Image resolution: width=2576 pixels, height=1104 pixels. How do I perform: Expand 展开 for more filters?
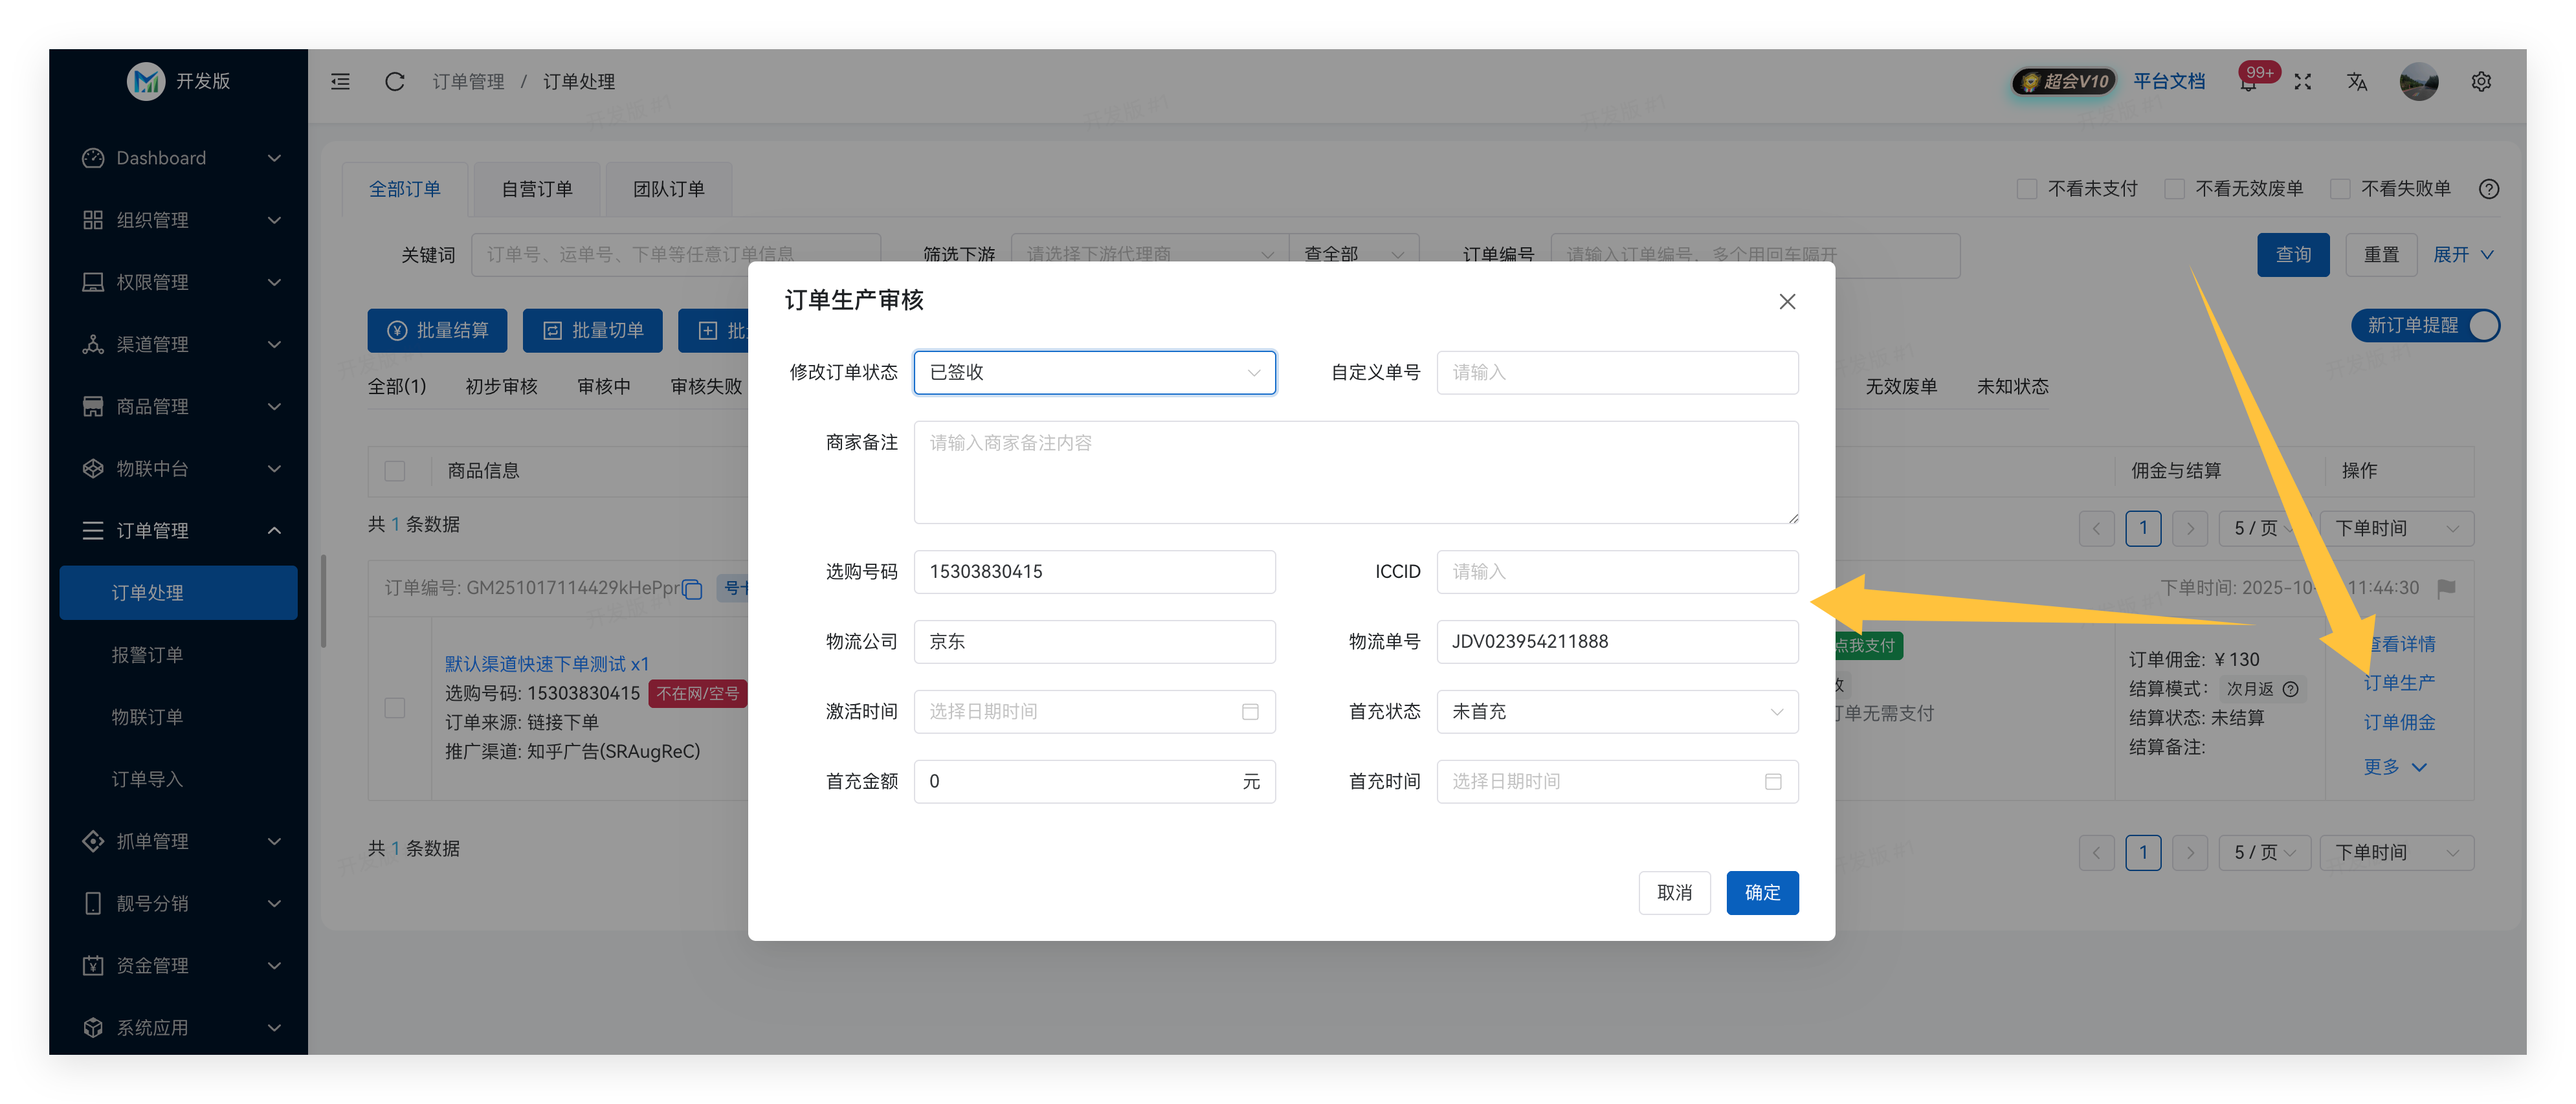click(x=2464, y=255)
